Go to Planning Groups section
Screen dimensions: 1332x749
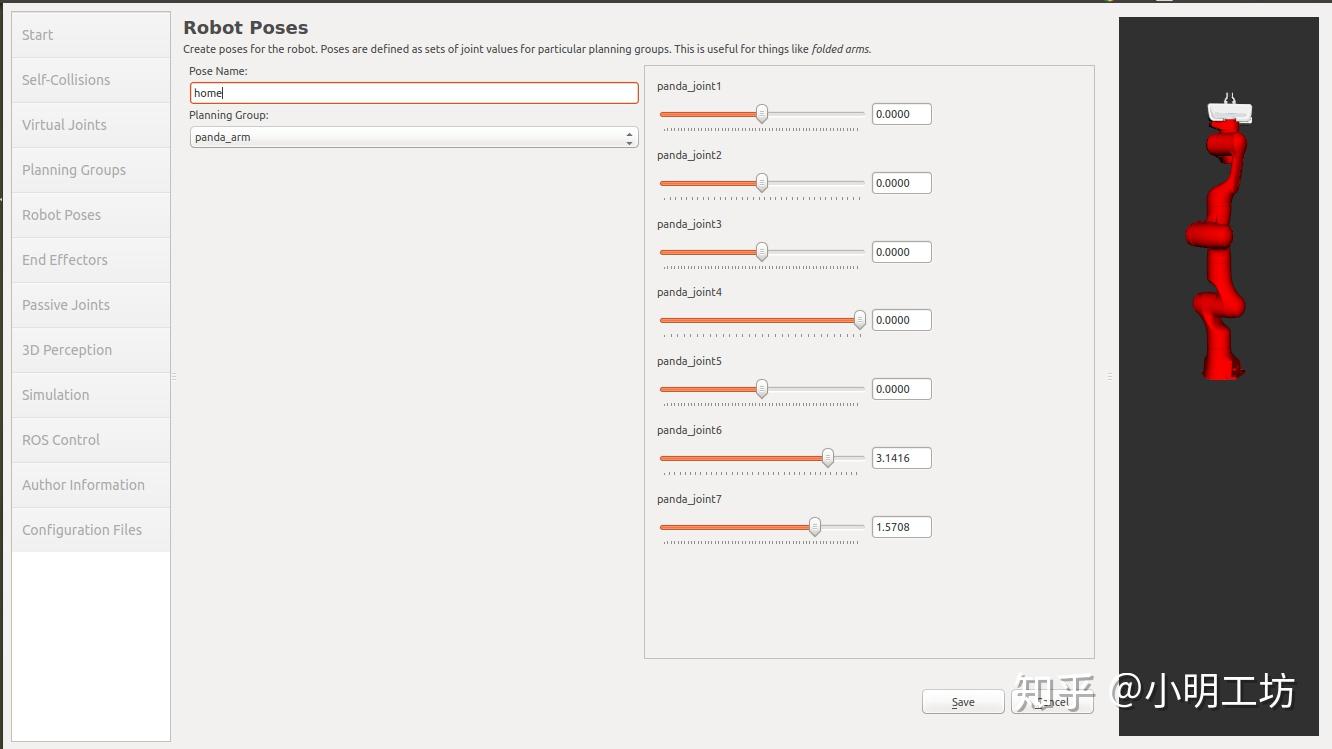[90, 170]
